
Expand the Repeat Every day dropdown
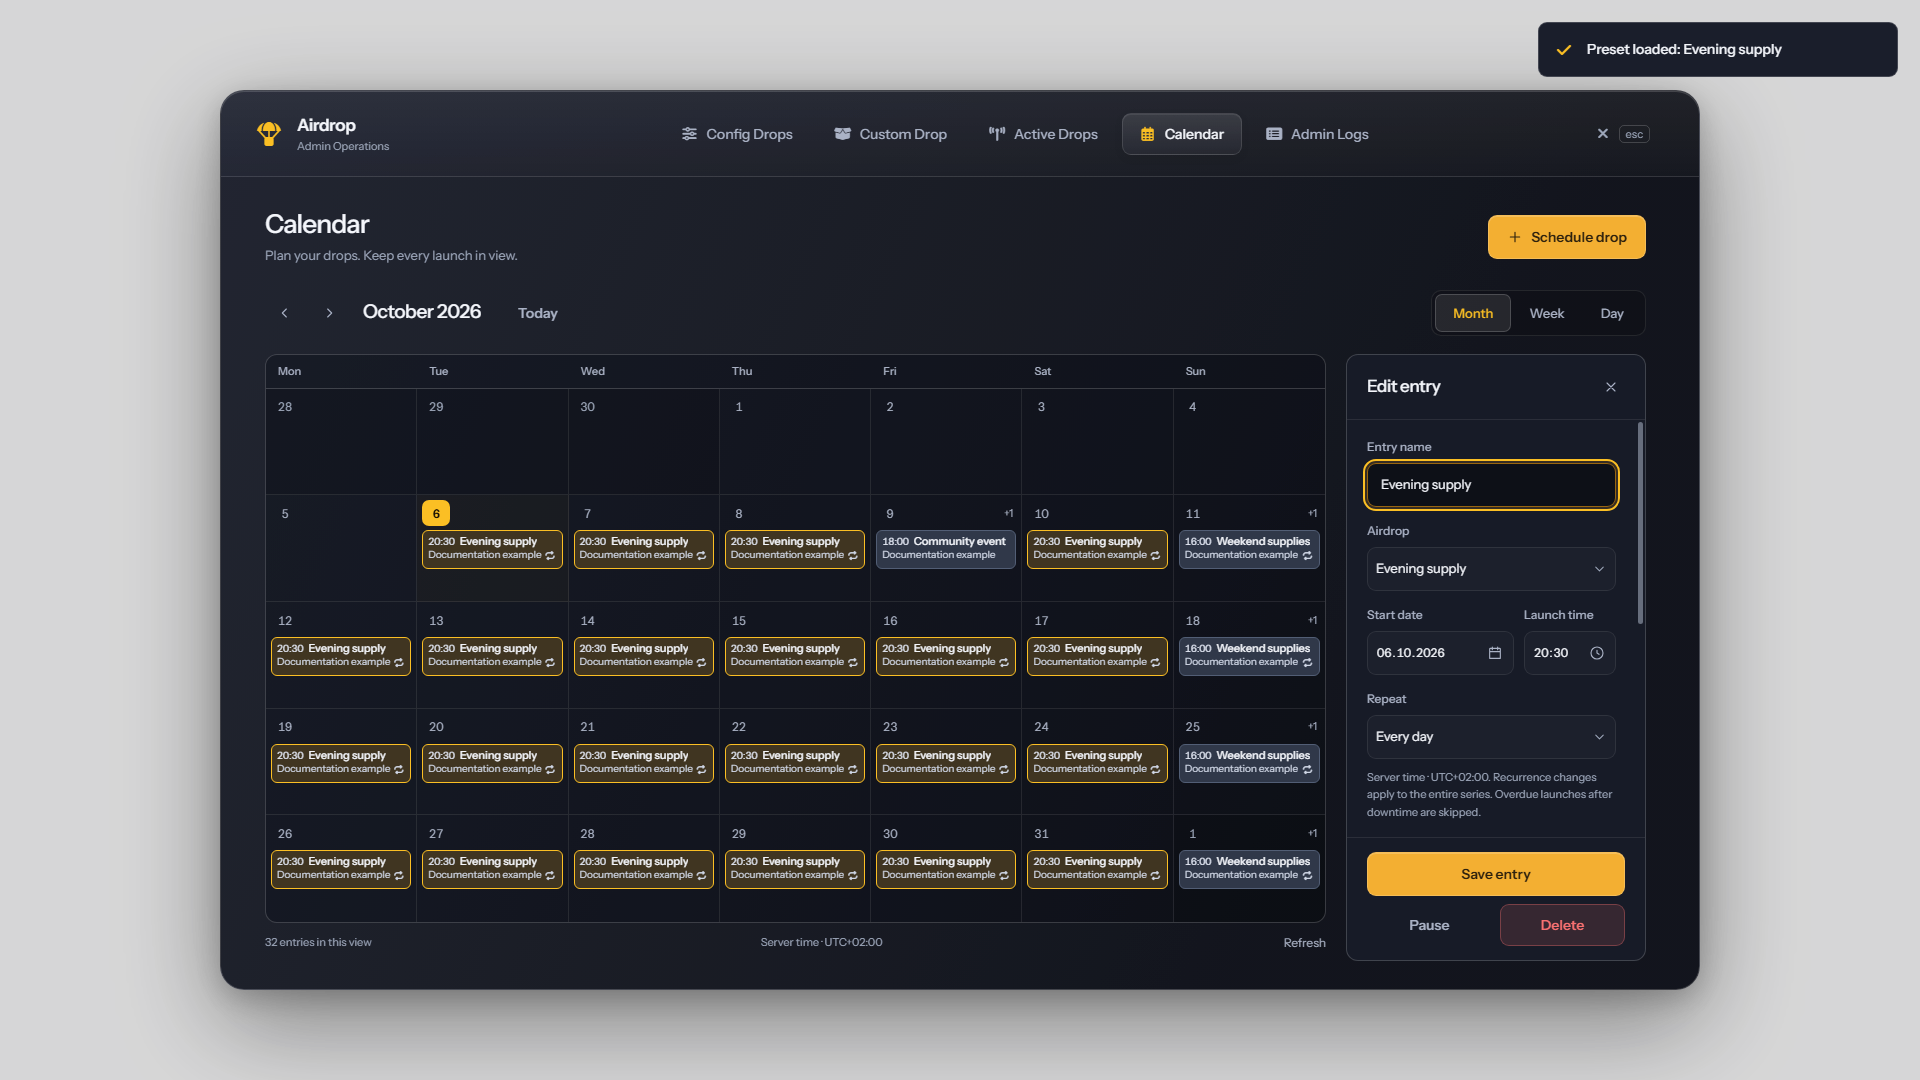pos(1491,737)
